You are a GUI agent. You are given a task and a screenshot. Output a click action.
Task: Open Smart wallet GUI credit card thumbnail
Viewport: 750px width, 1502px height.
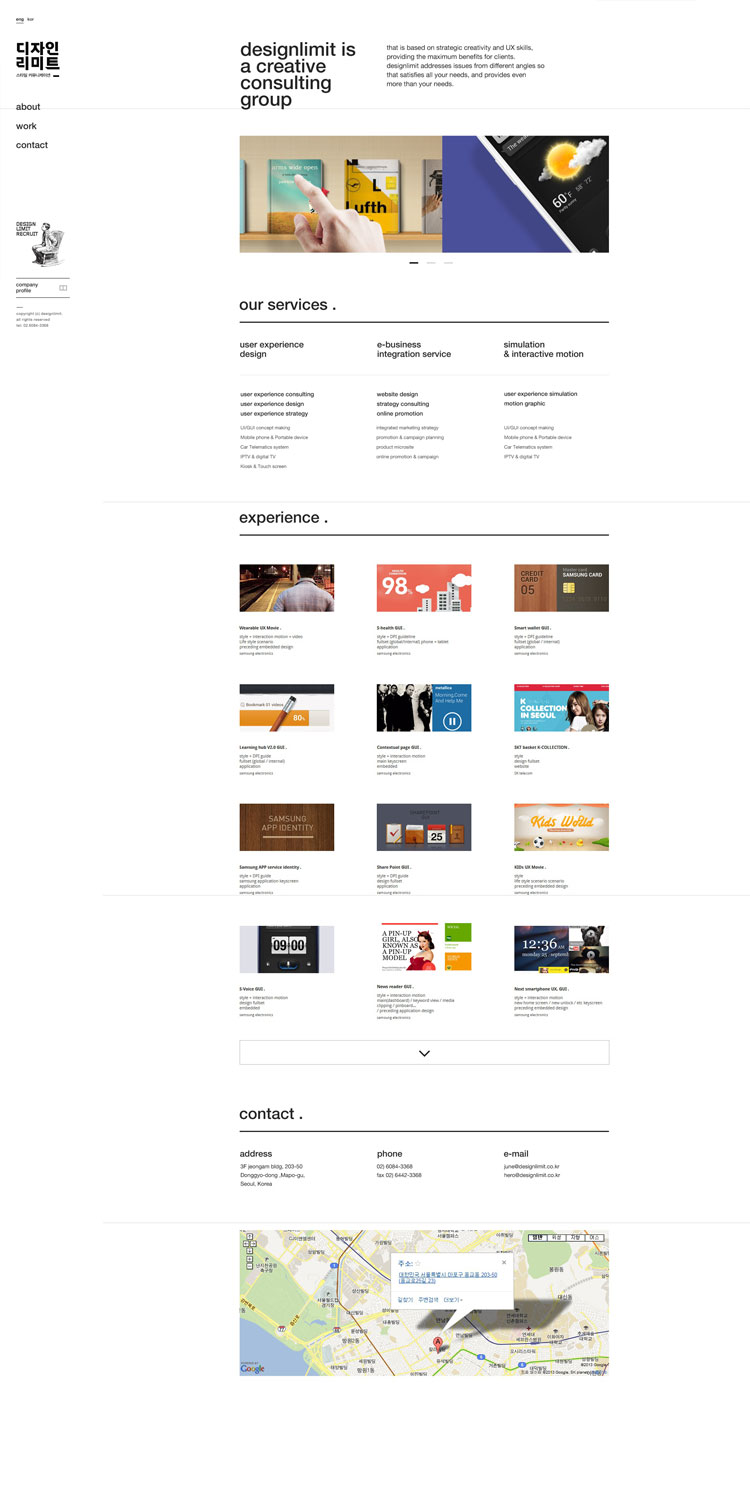(x=561, y=588)
